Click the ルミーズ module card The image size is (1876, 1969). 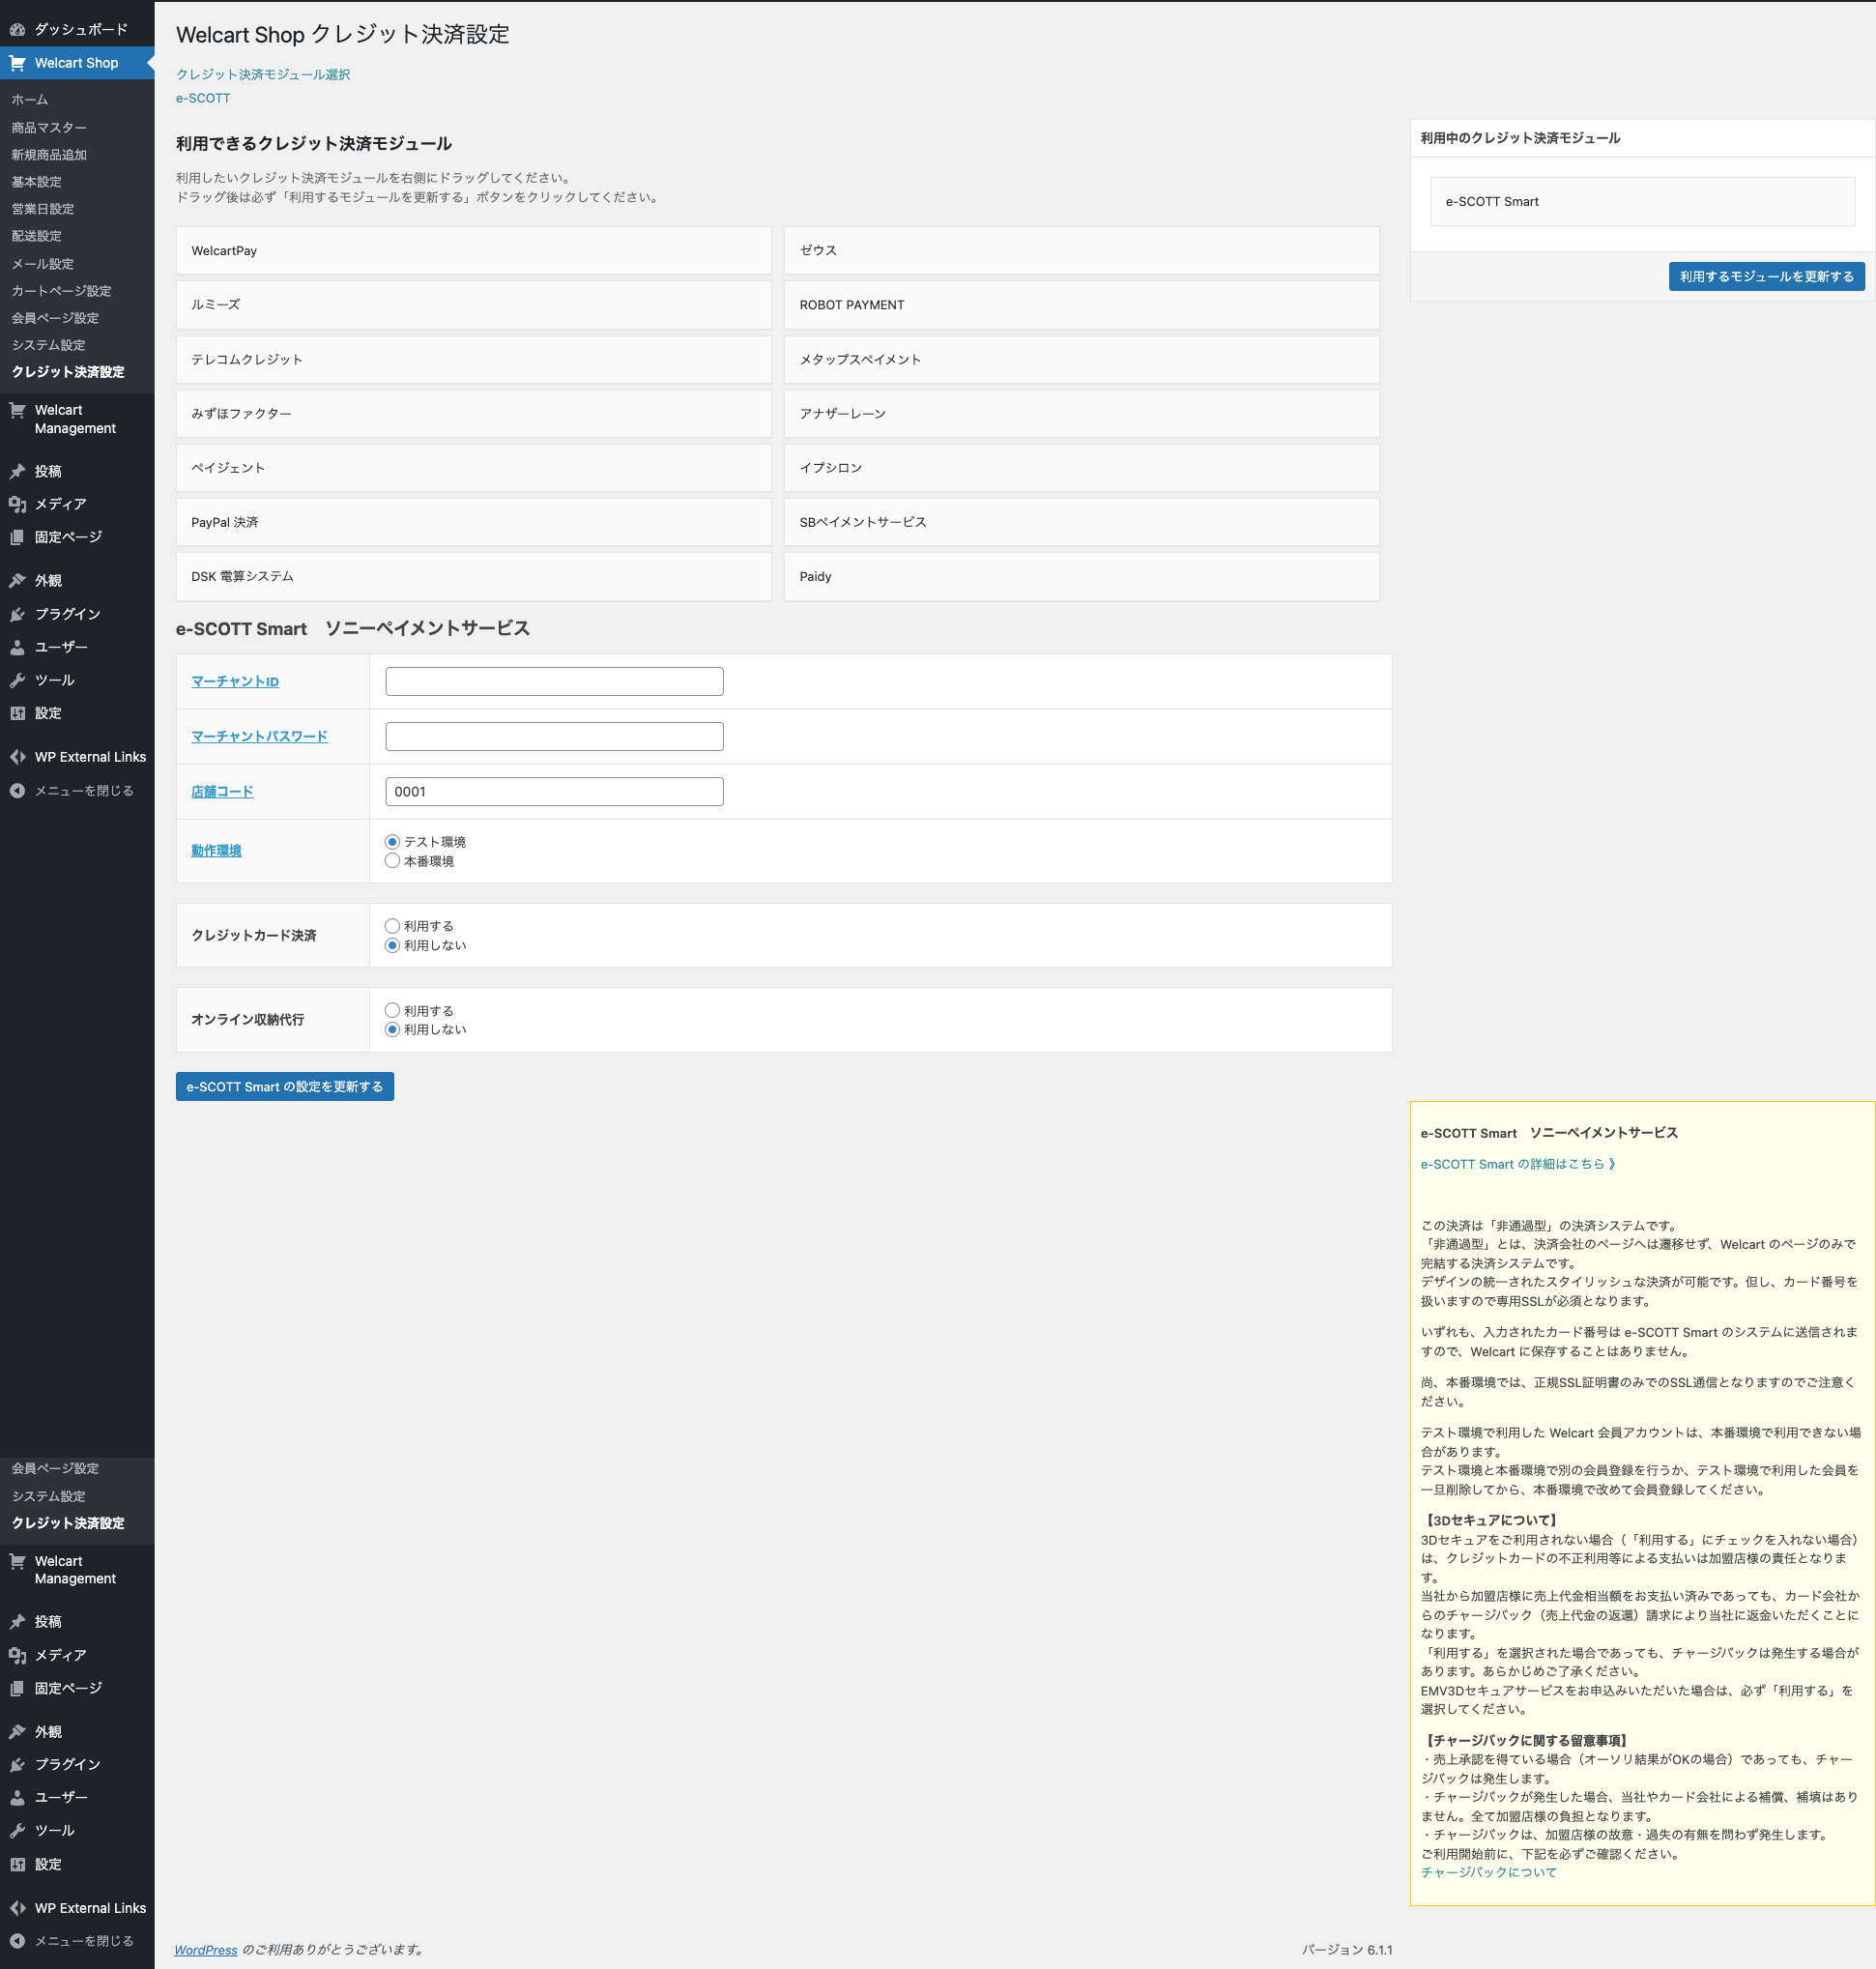(x=474, y=305)
